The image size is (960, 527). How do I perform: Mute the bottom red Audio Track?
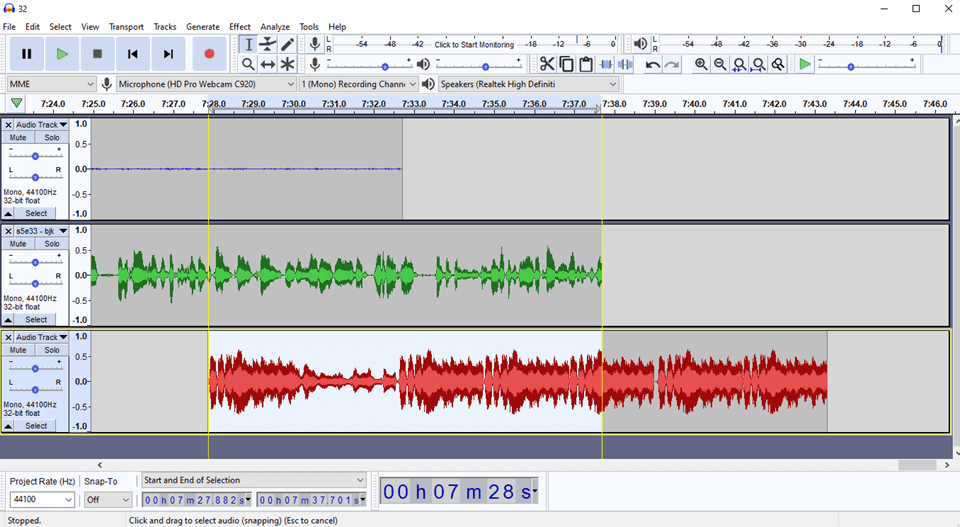click(x=18, y=350)
